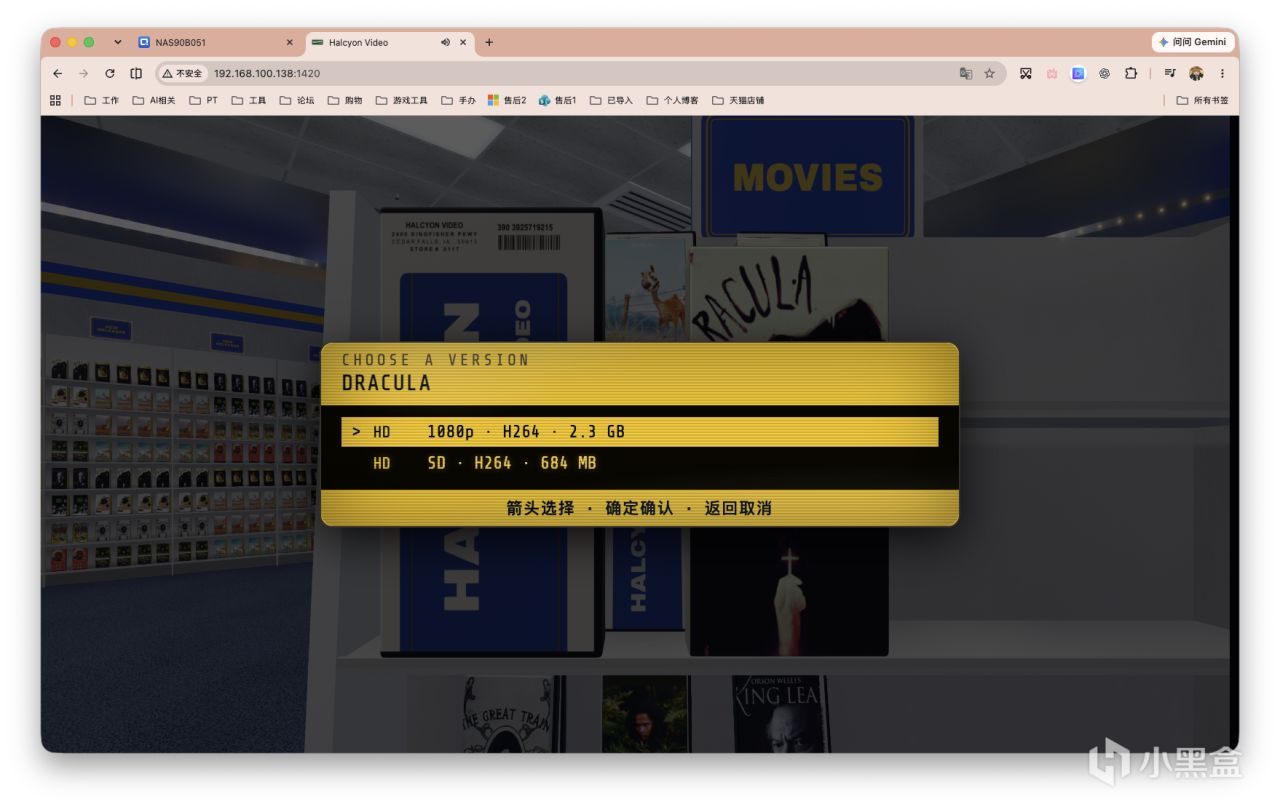This screenshot has width=1280, height=807.
Task: Click the blue square extension icon
Action: [x=1078, y=73]
